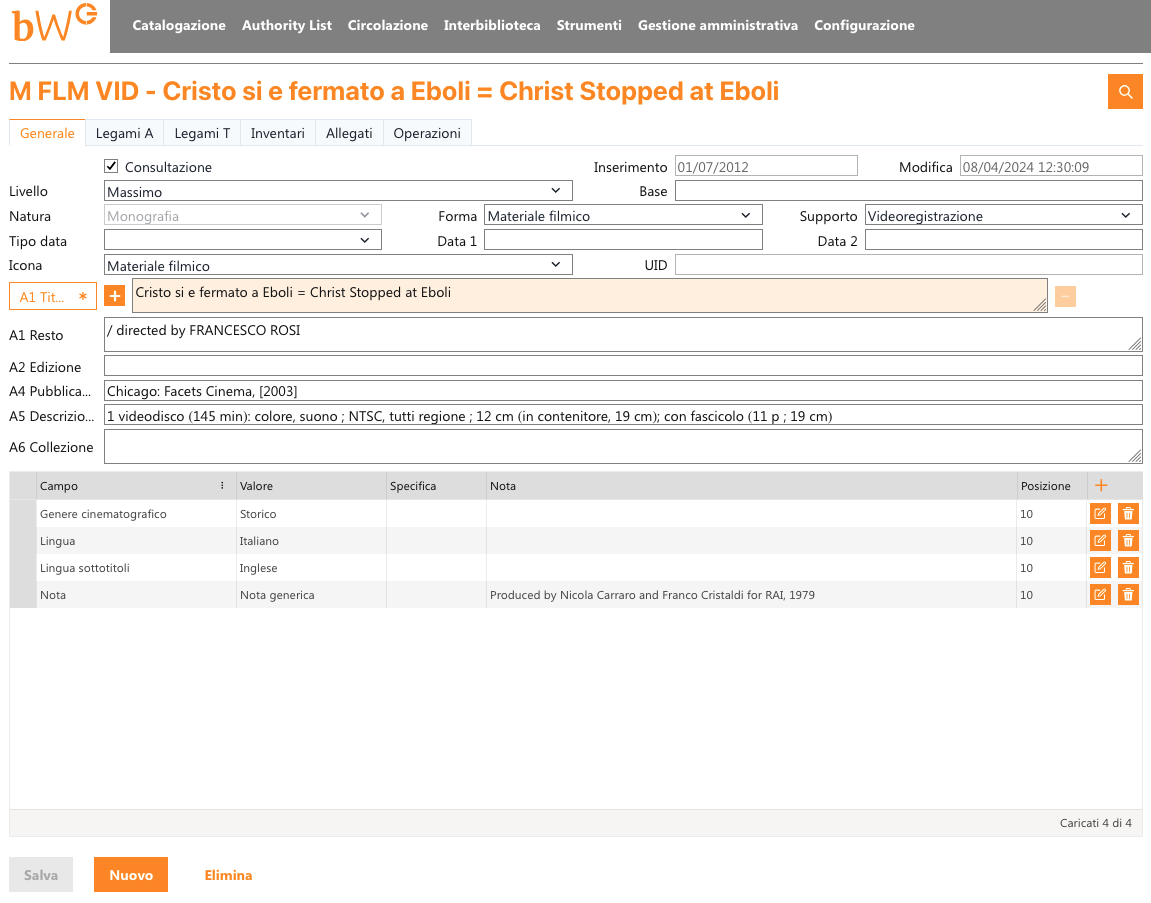Click the search magnifier icon button
The width and height of the screenshot is (1151, 903).
[x=1125, y=92]
